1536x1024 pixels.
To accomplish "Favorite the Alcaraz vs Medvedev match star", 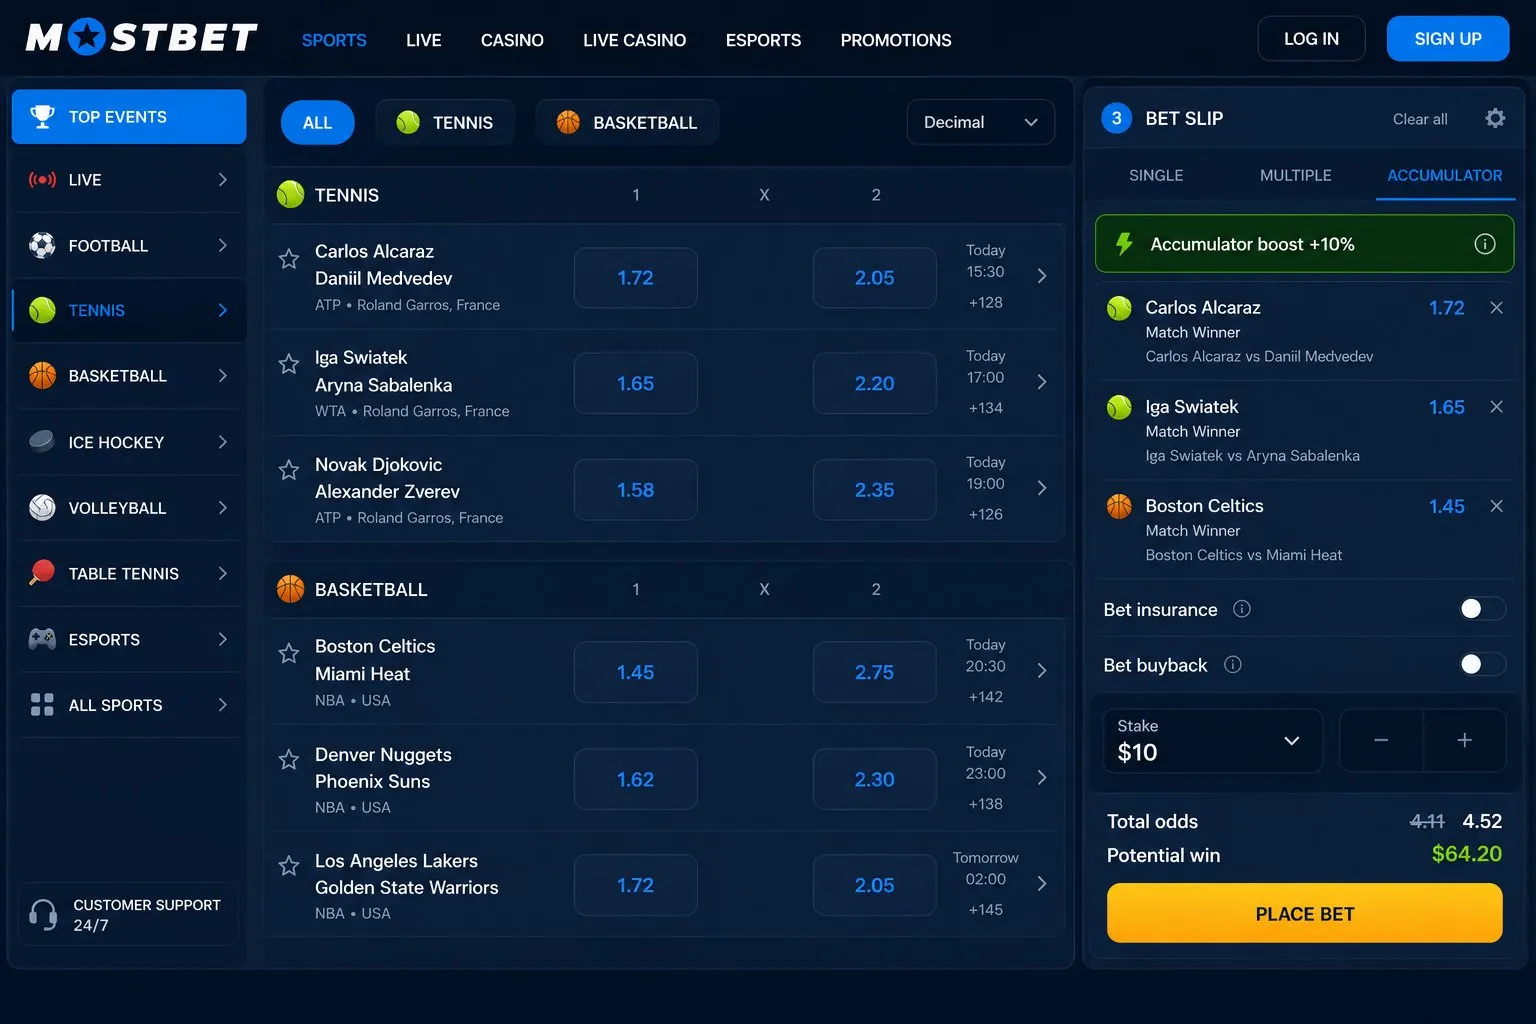I will [289, 259].
